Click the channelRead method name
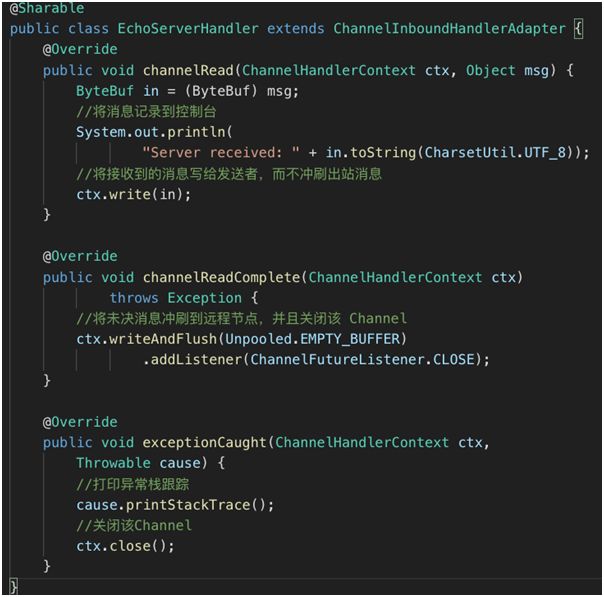Viewport: 604px width, 597px height. [x=188, y=70]
